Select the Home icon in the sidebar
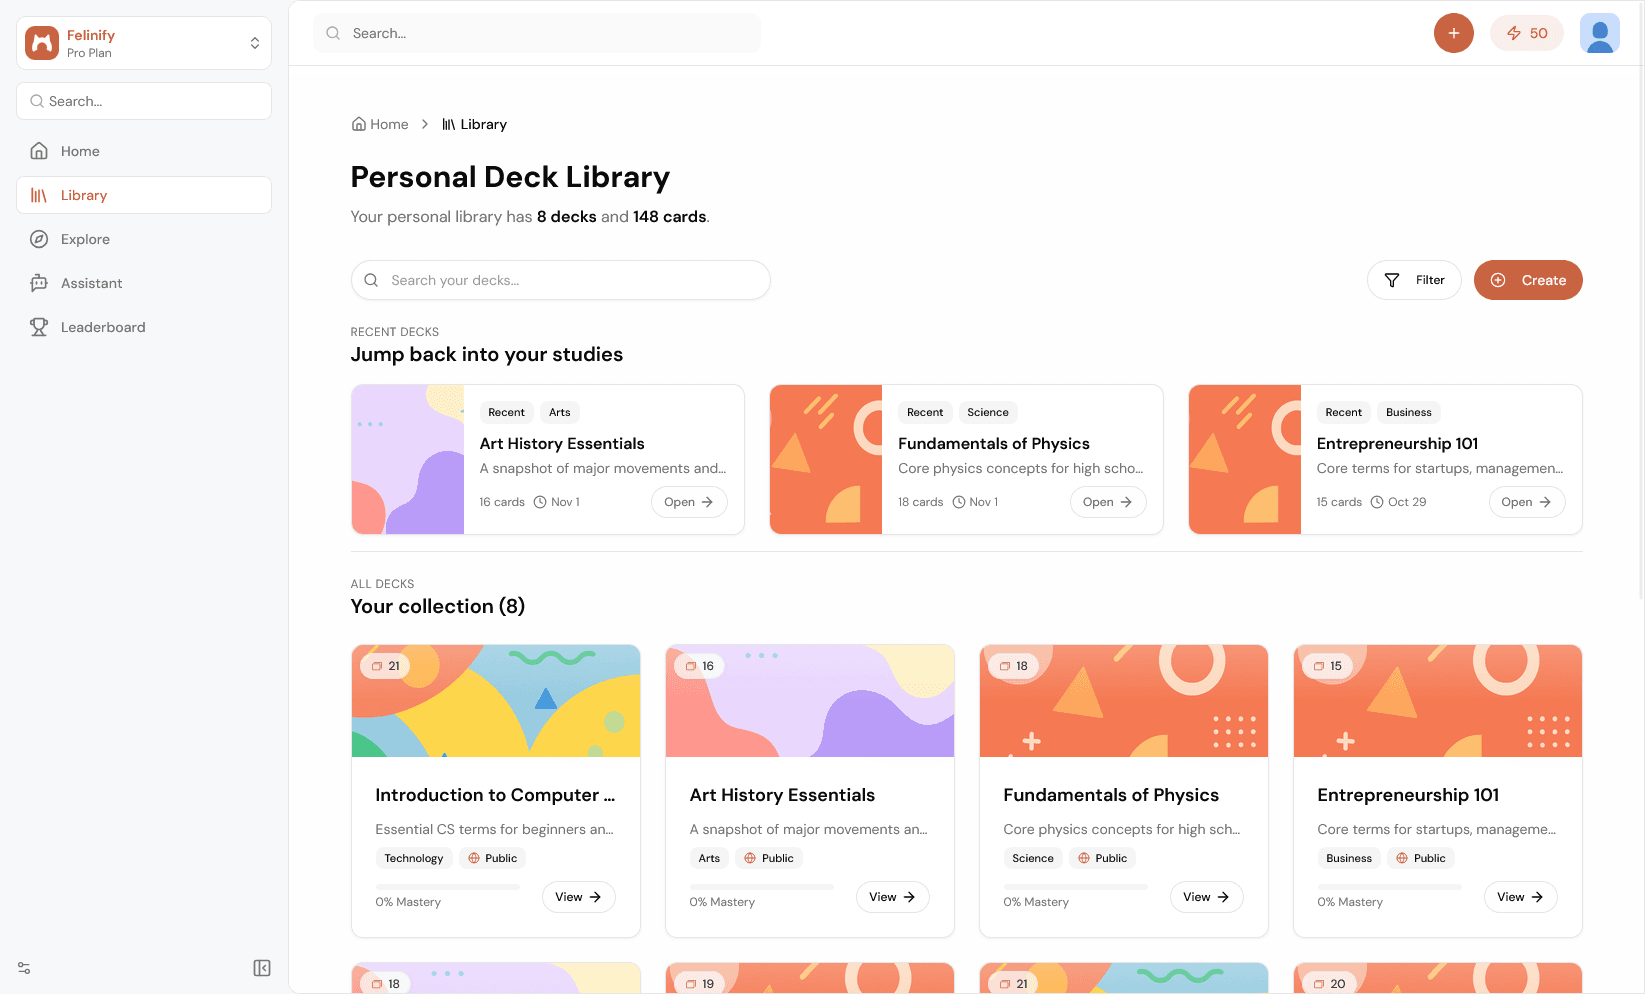The width and height of the screenshot is (1645, 994). point(38,151)
